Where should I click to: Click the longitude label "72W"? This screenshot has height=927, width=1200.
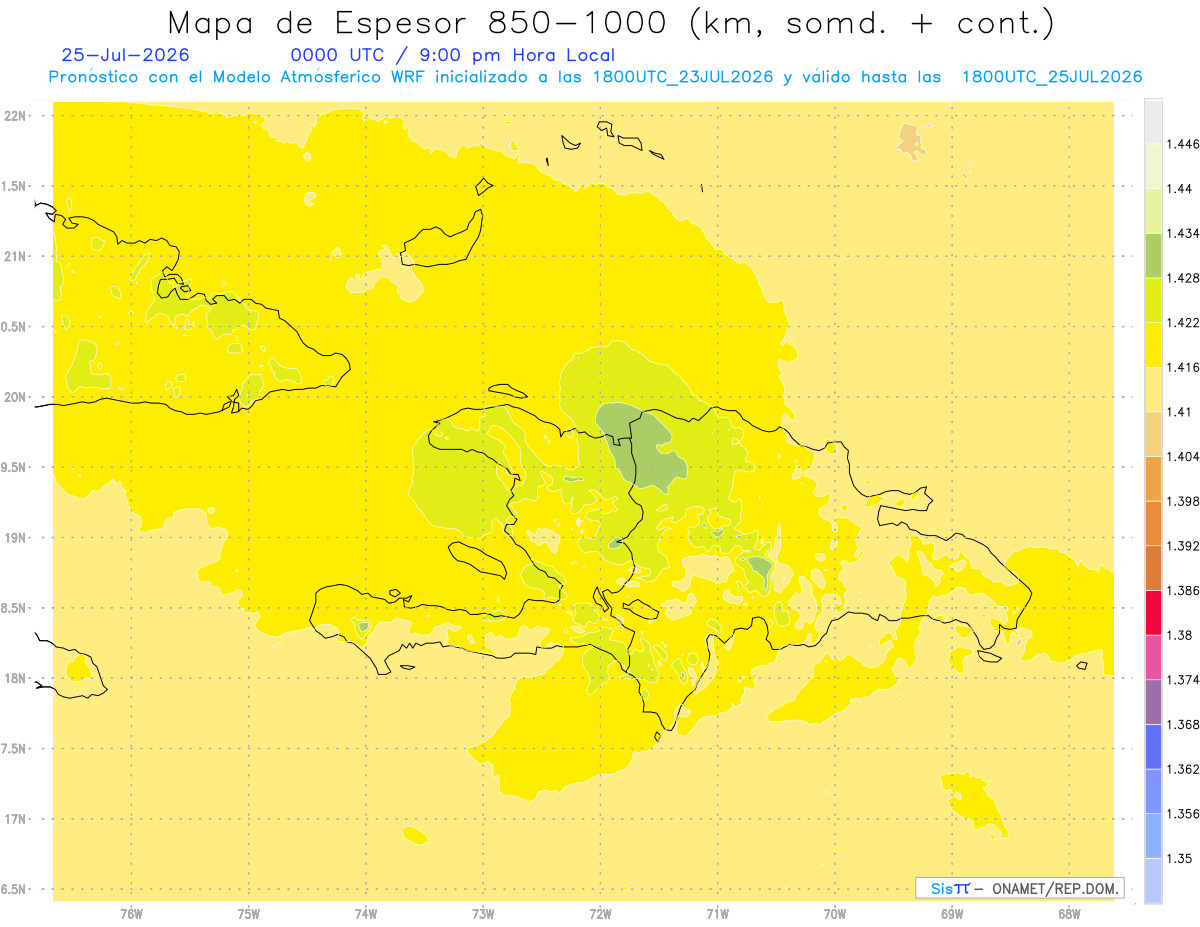[x=600, y=914]
